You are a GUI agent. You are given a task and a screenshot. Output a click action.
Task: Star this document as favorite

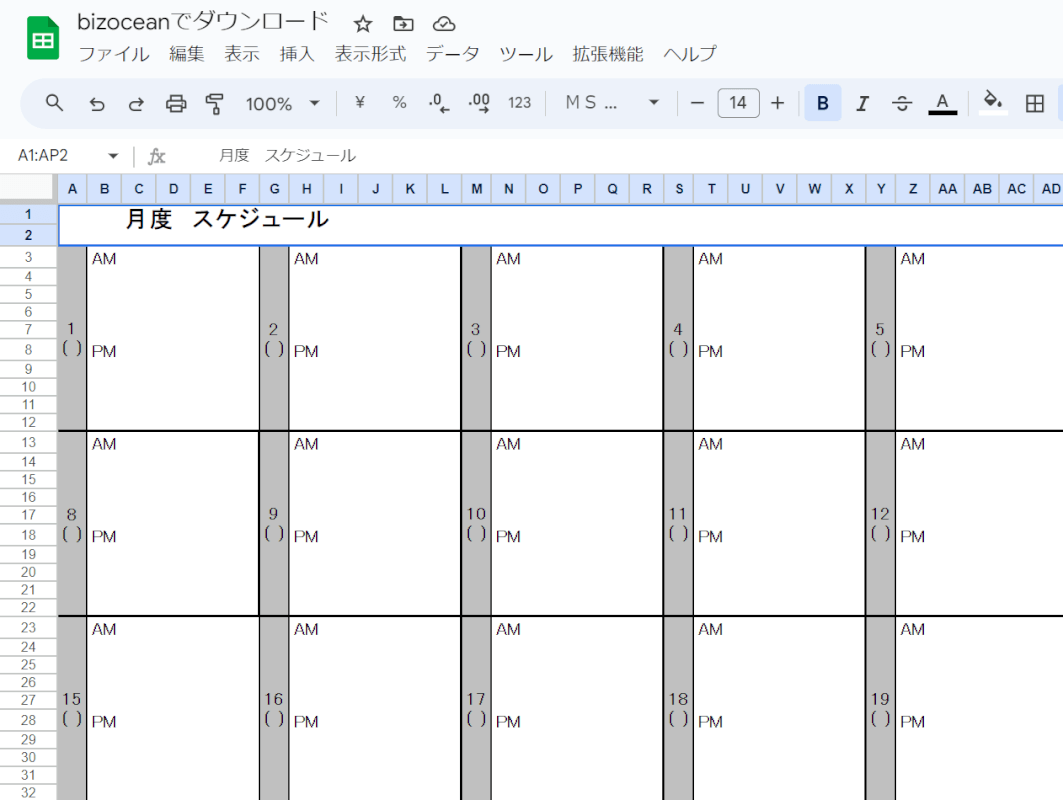(x=363, y=24)
